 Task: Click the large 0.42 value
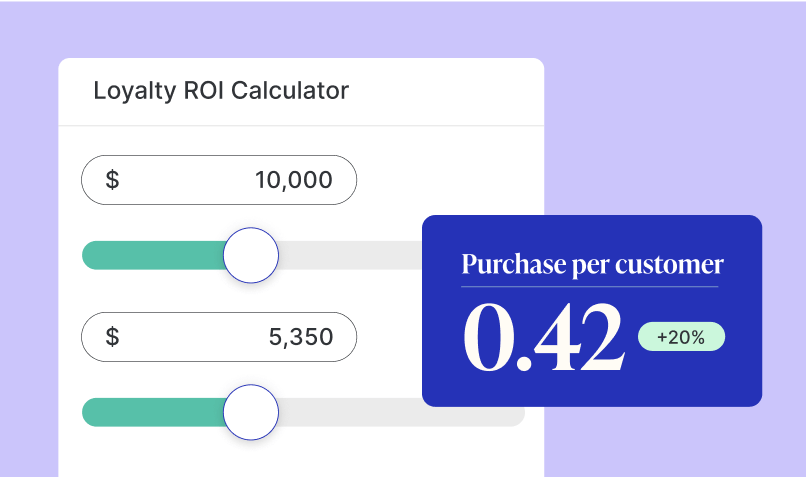point(543,337)
